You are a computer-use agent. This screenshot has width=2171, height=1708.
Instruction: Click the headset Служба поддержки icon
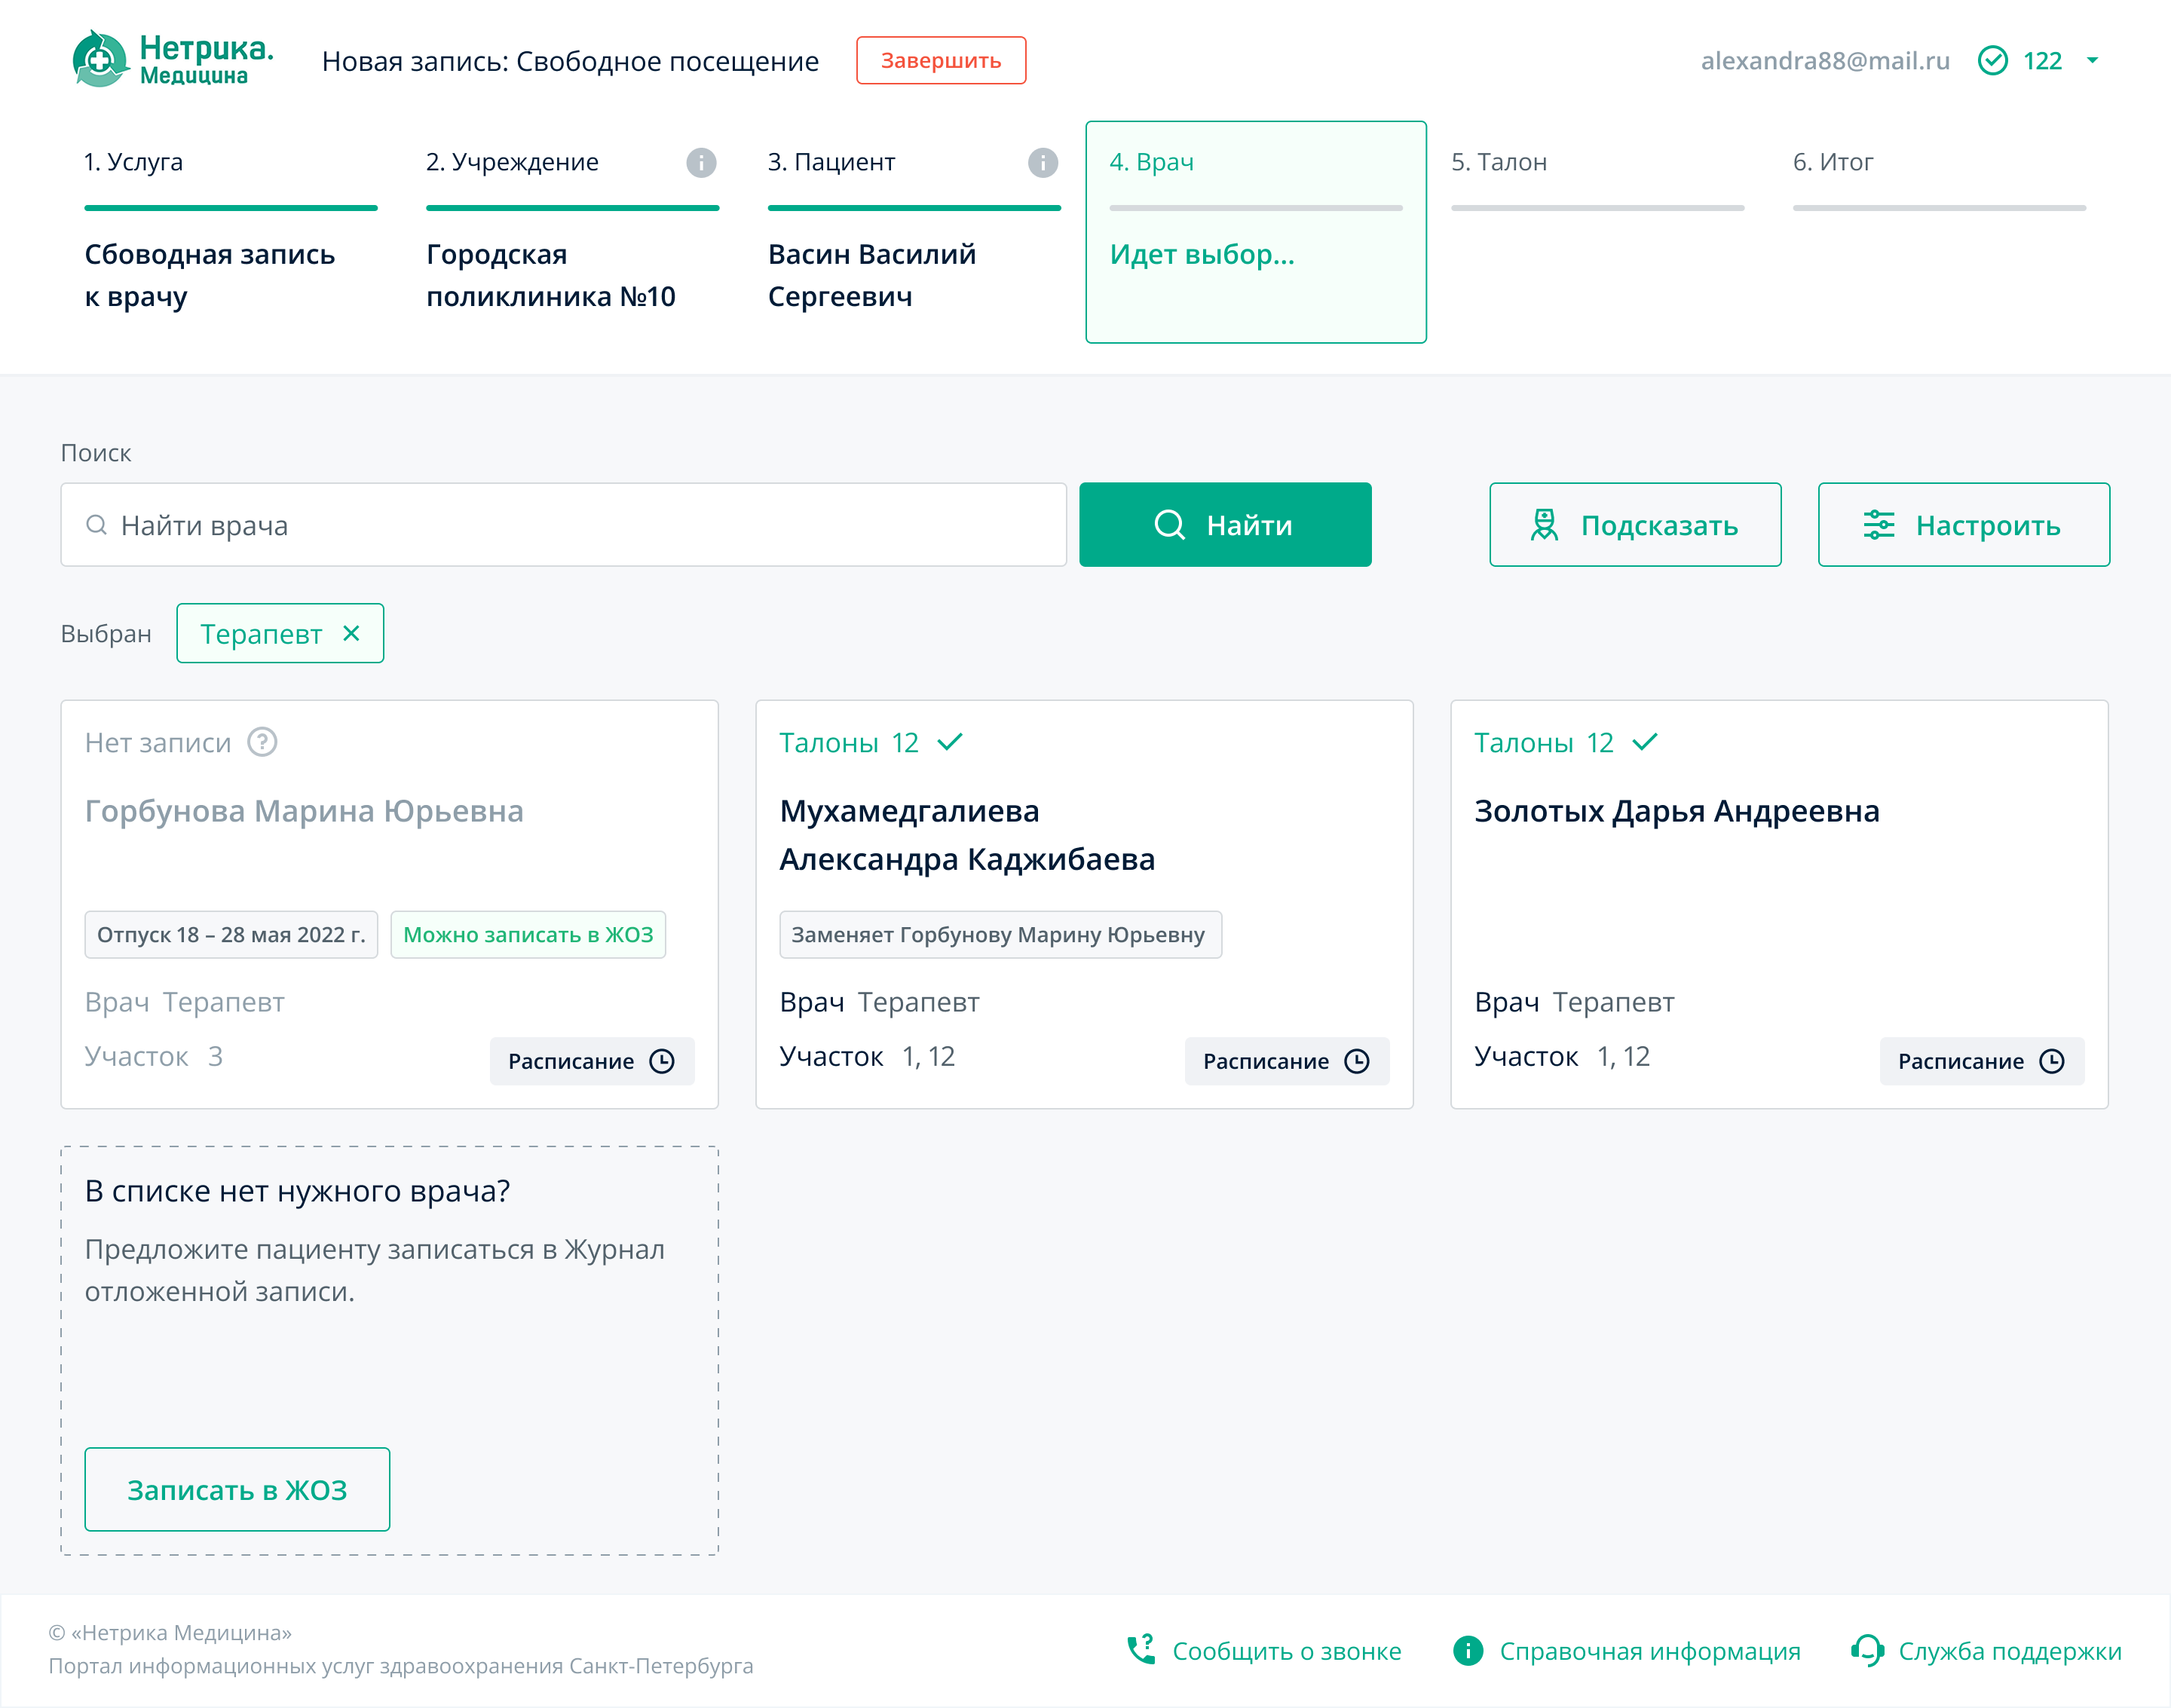tap(1866, 1650)
